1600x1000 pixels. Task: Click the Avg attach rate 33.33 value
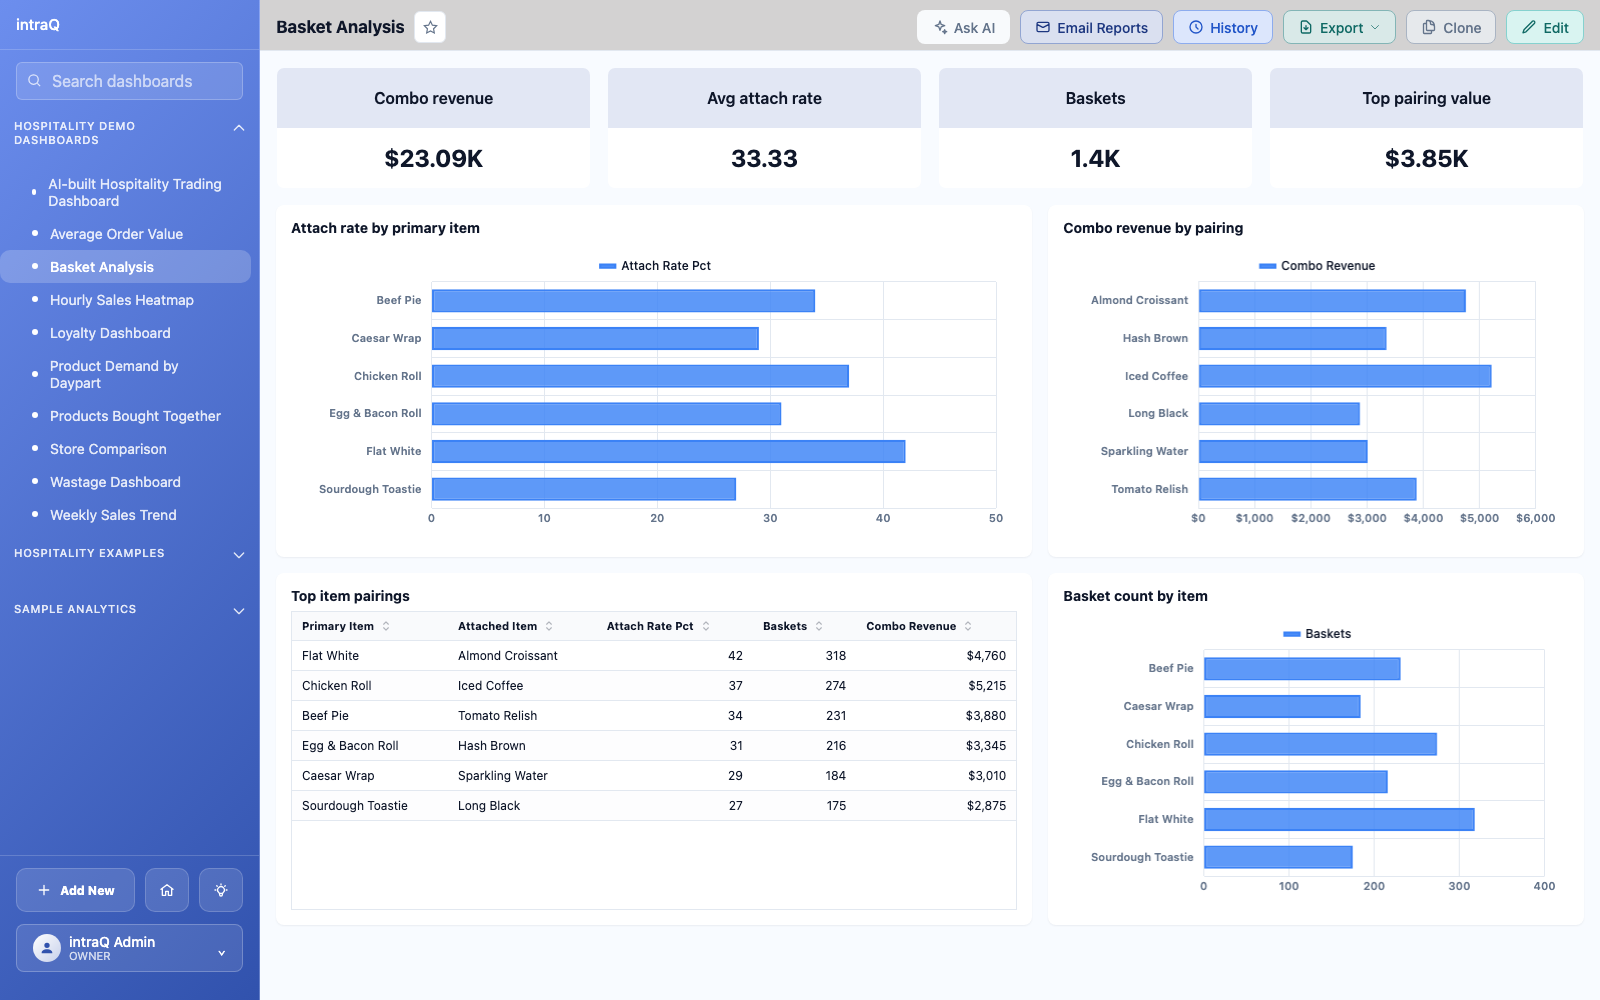(764, 158)
